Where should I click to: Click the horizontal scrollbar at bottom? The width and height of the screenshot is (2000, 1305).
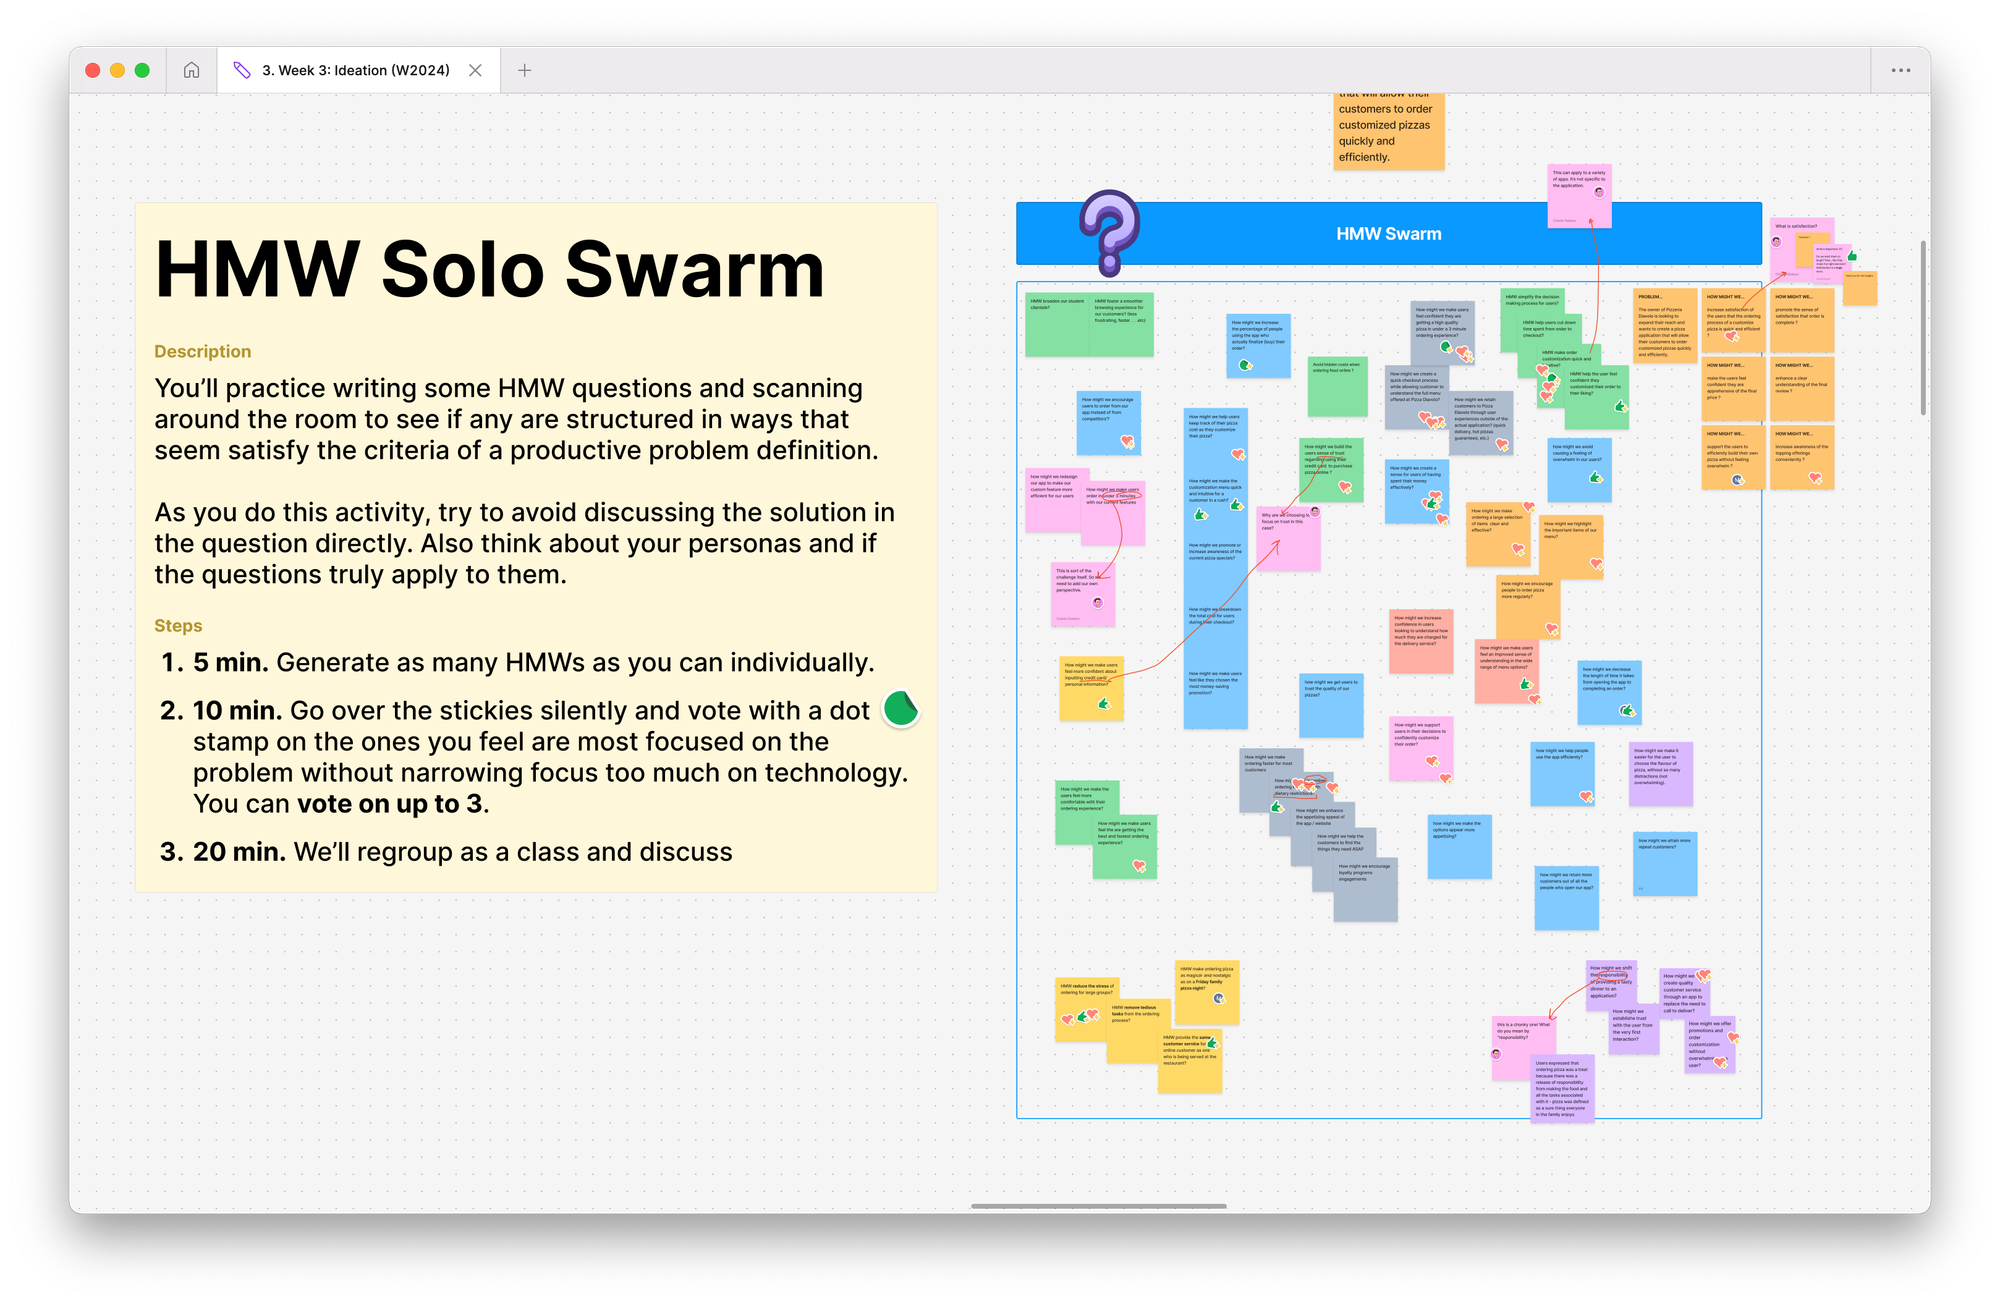(x=1098, y=1206)
